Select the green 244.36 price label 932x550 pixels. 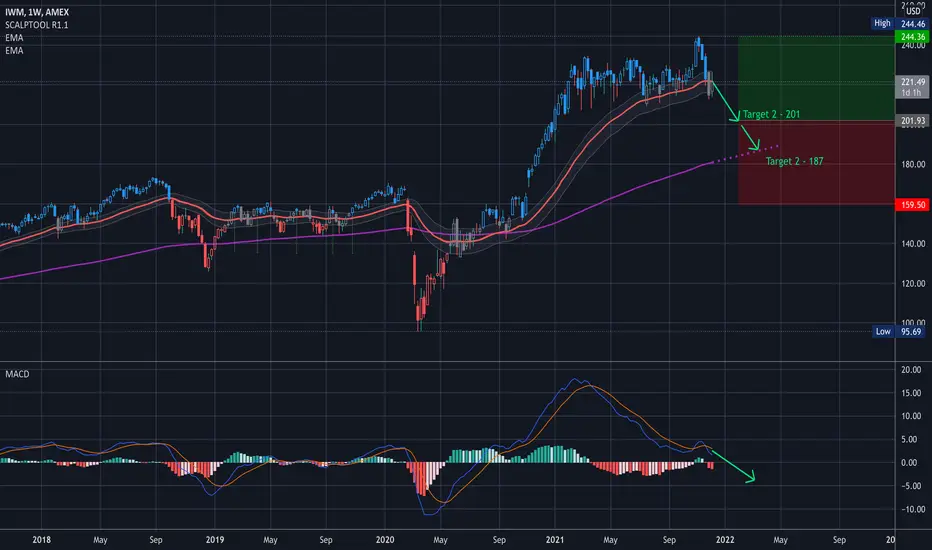[912, 37]
